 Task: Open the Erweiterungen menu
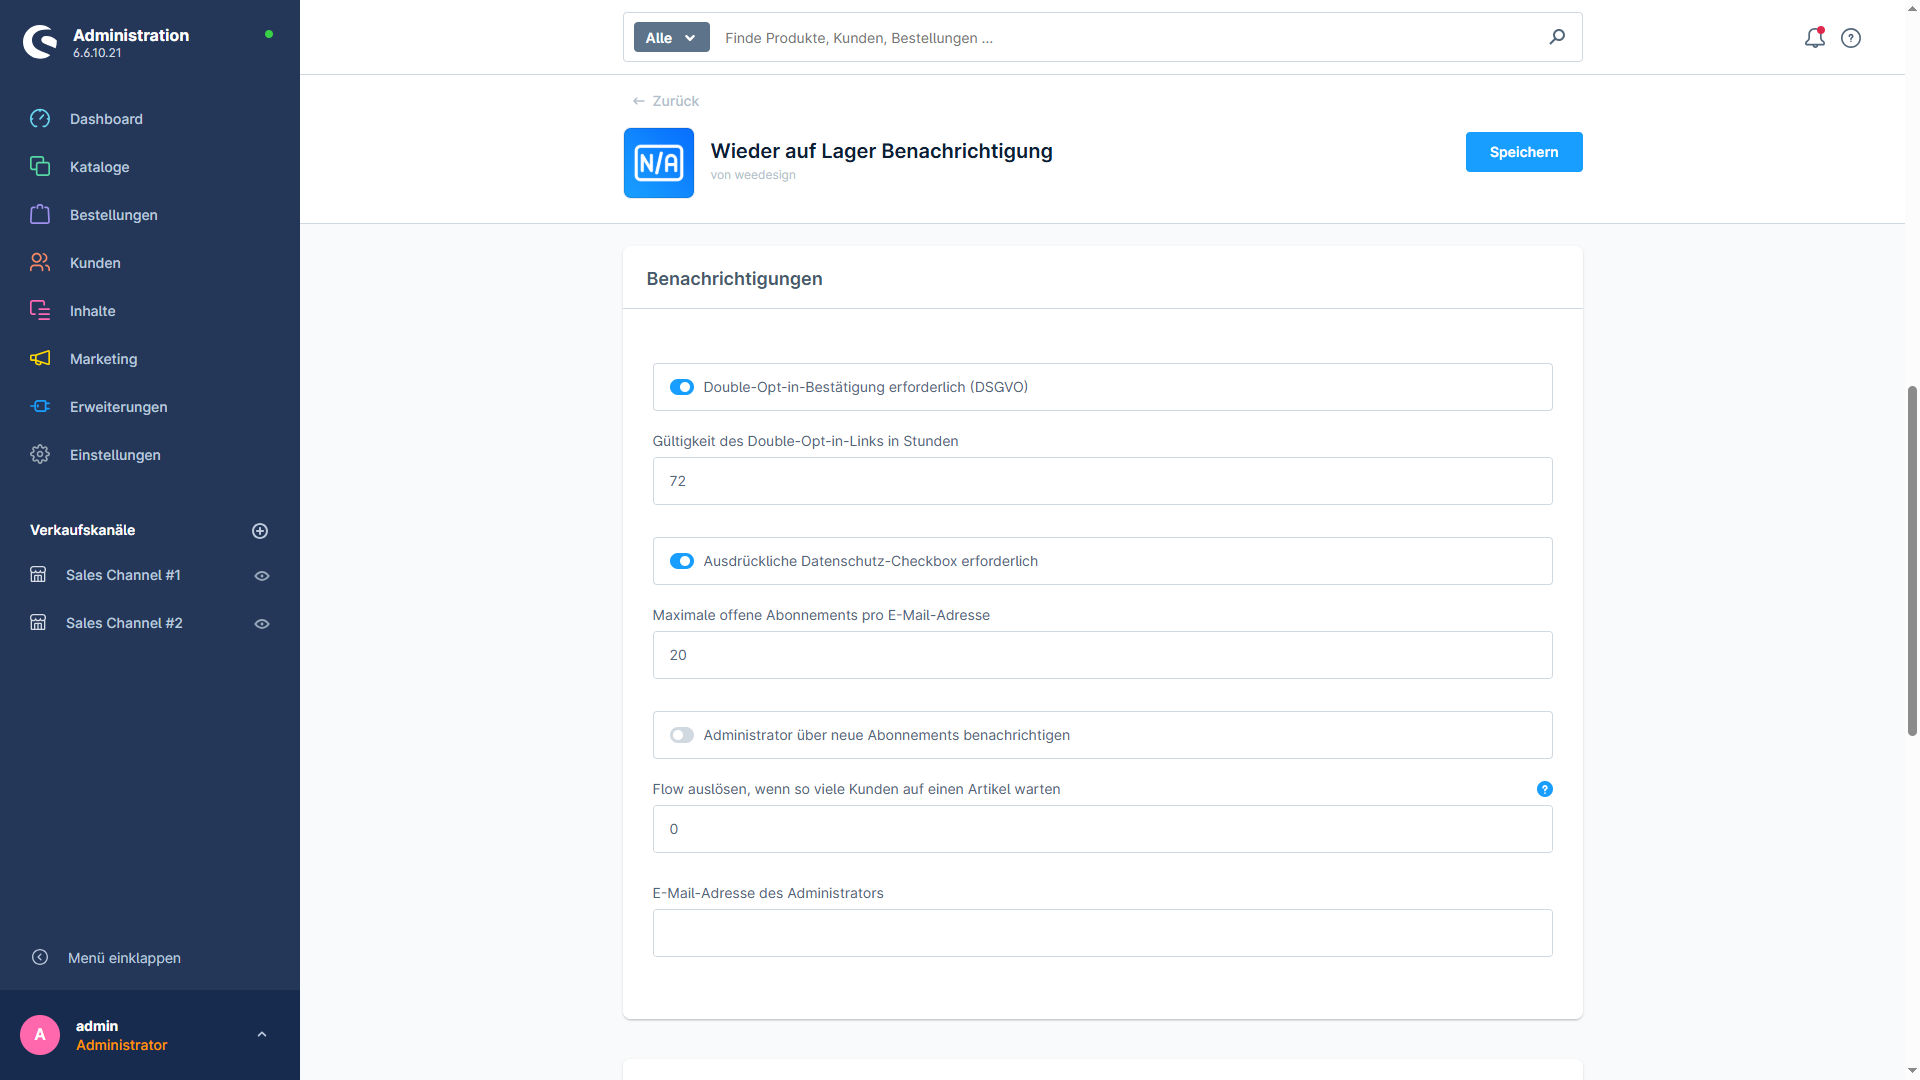pos(118,407)
